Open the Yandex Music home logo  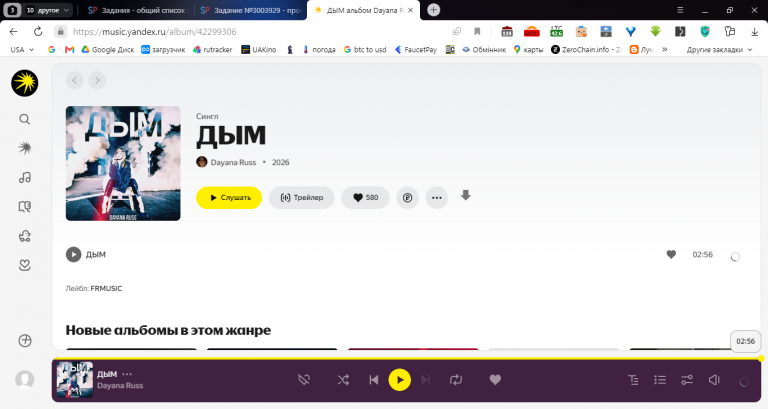pyautogui.click(x=24, y=83)
